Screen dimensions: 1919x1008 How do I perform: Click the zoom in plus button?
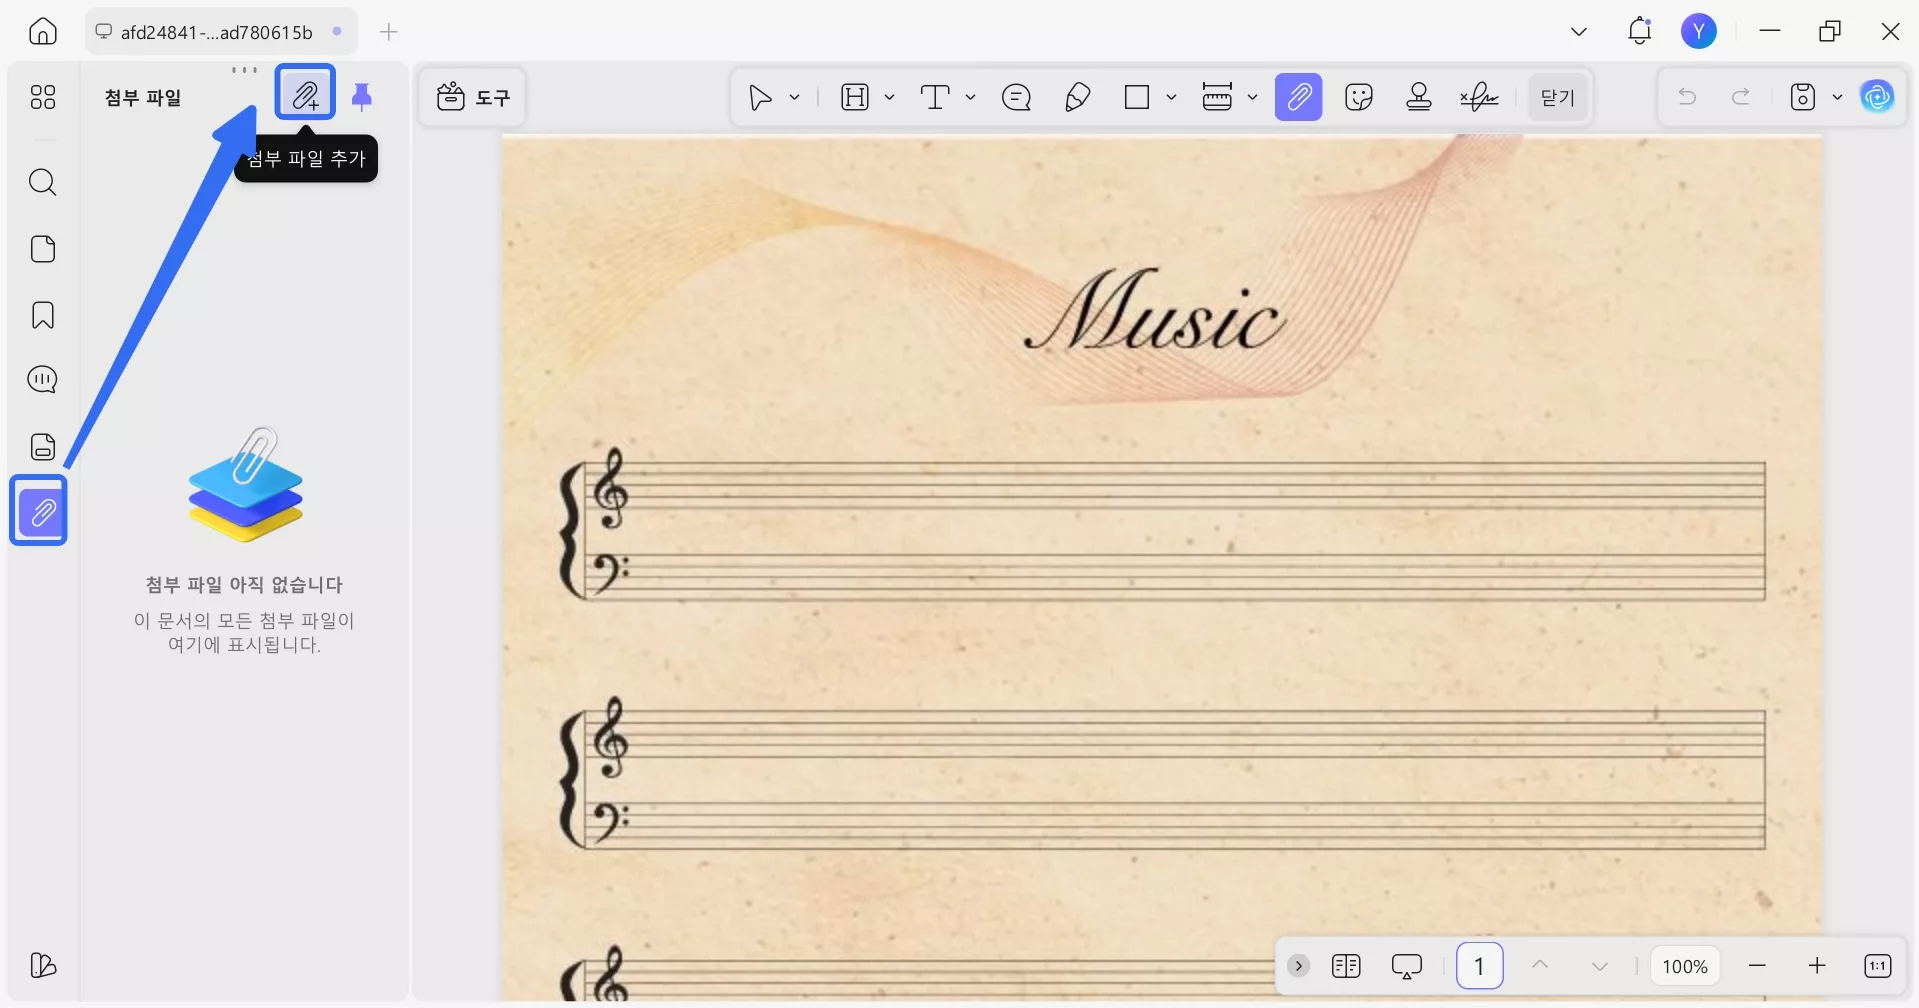pyautogui.click(x=1817, y=965)
